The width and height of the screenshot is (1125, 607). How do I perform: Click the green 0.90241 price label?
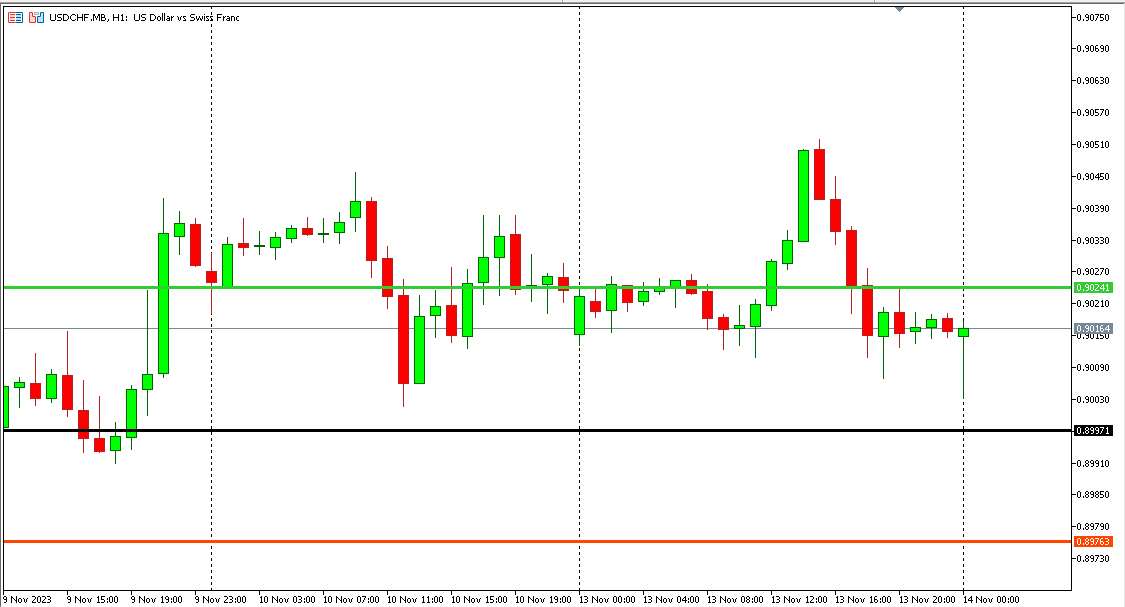click(x=1093, y=288)
